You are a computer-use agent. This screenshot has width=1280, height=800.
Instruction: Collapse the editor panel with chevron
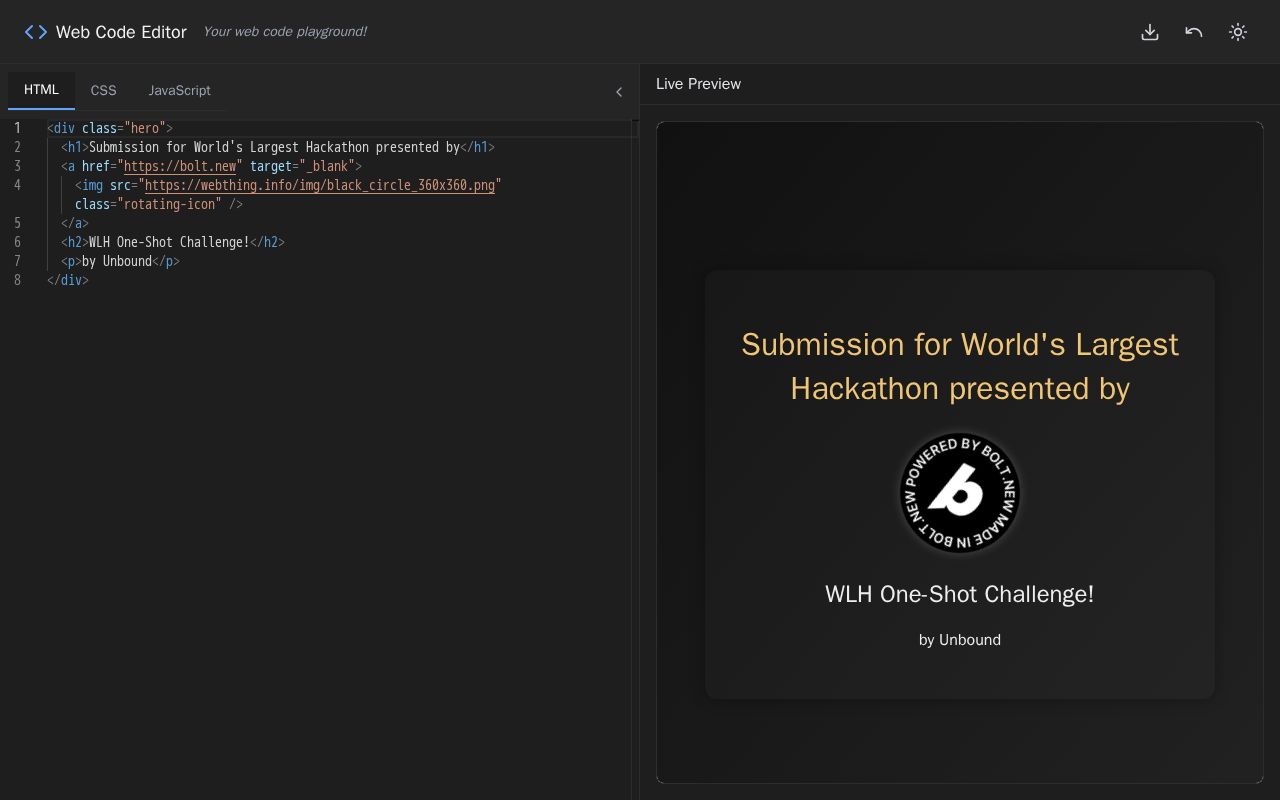pos(619,92)
